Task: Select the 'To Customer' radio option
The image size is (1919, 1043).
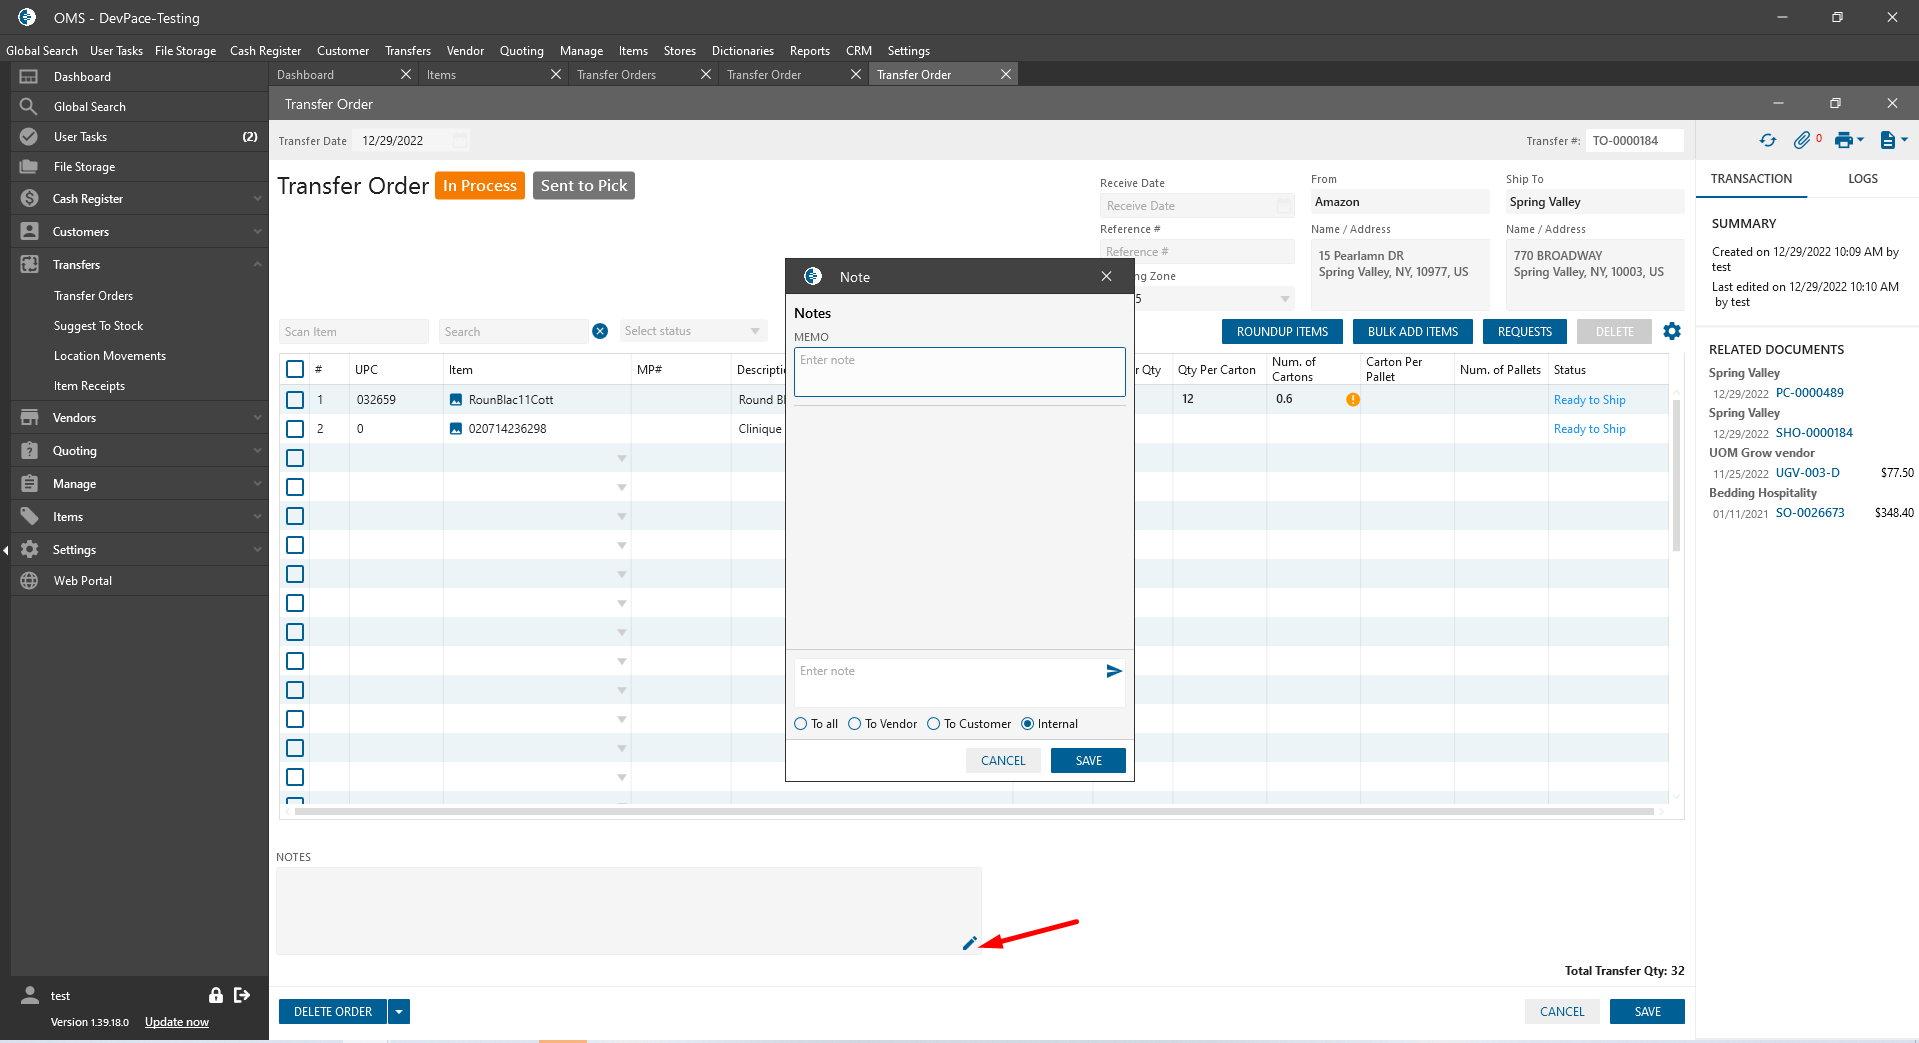Action: coord(933,724)
